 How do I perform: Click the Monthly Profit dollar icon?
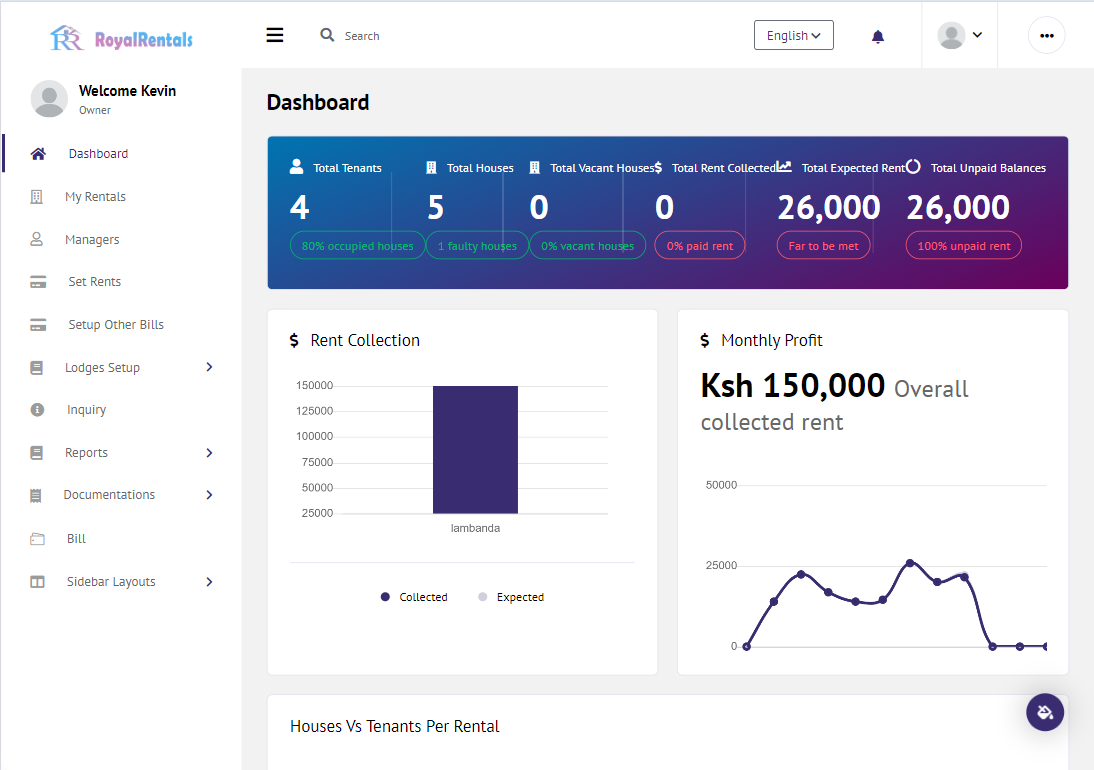pos(705,340)
